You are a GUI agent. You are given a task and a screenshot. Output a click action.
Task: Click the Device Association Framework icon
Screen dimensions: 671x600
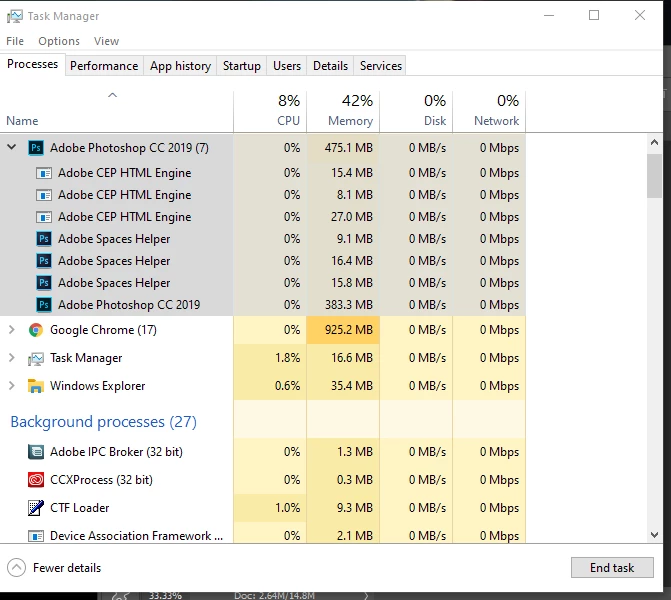coord(36,536)
